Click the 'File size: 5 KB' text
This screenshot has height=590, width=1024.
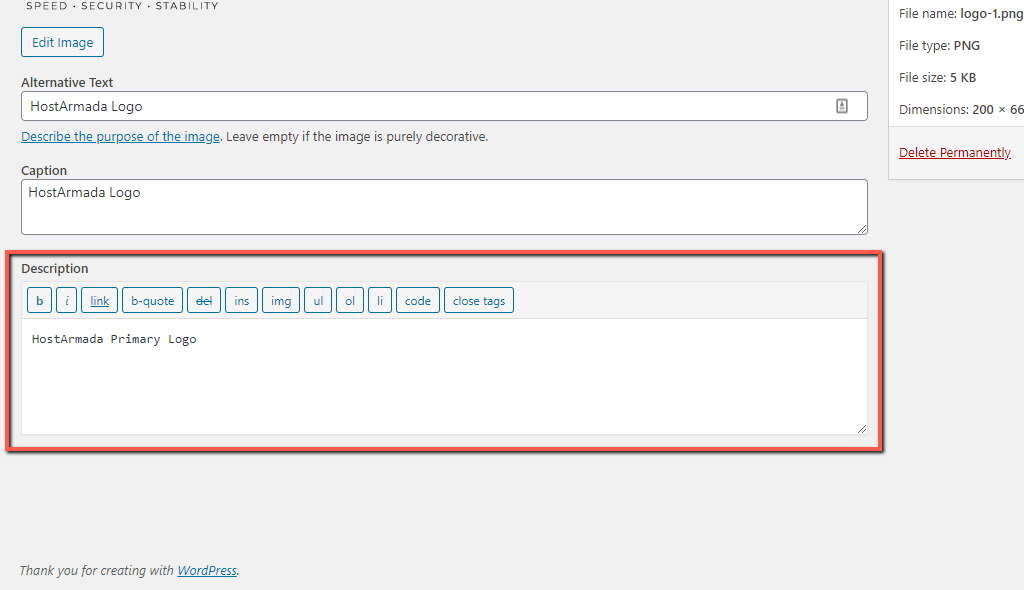(x=937, y=78)
